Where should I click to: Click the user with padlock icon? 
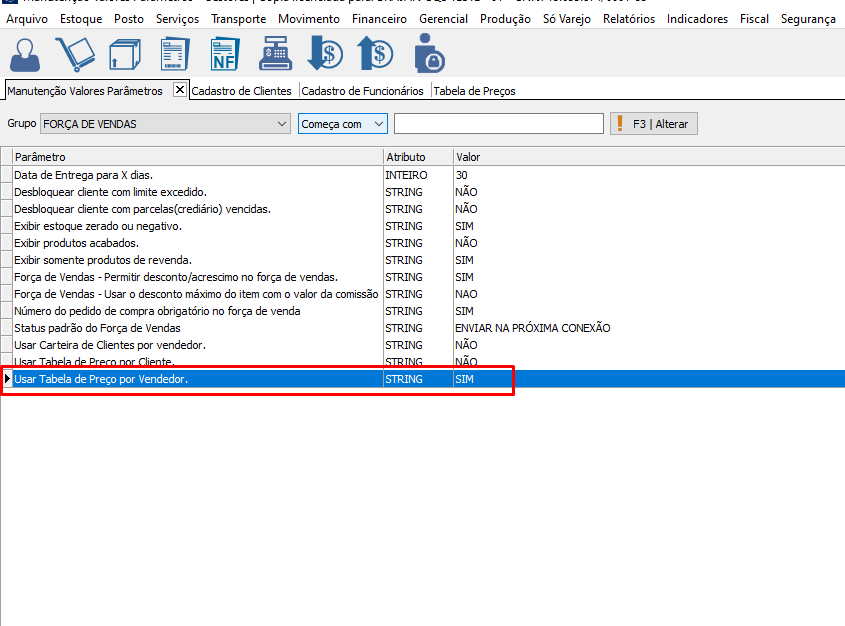[428, 53]
